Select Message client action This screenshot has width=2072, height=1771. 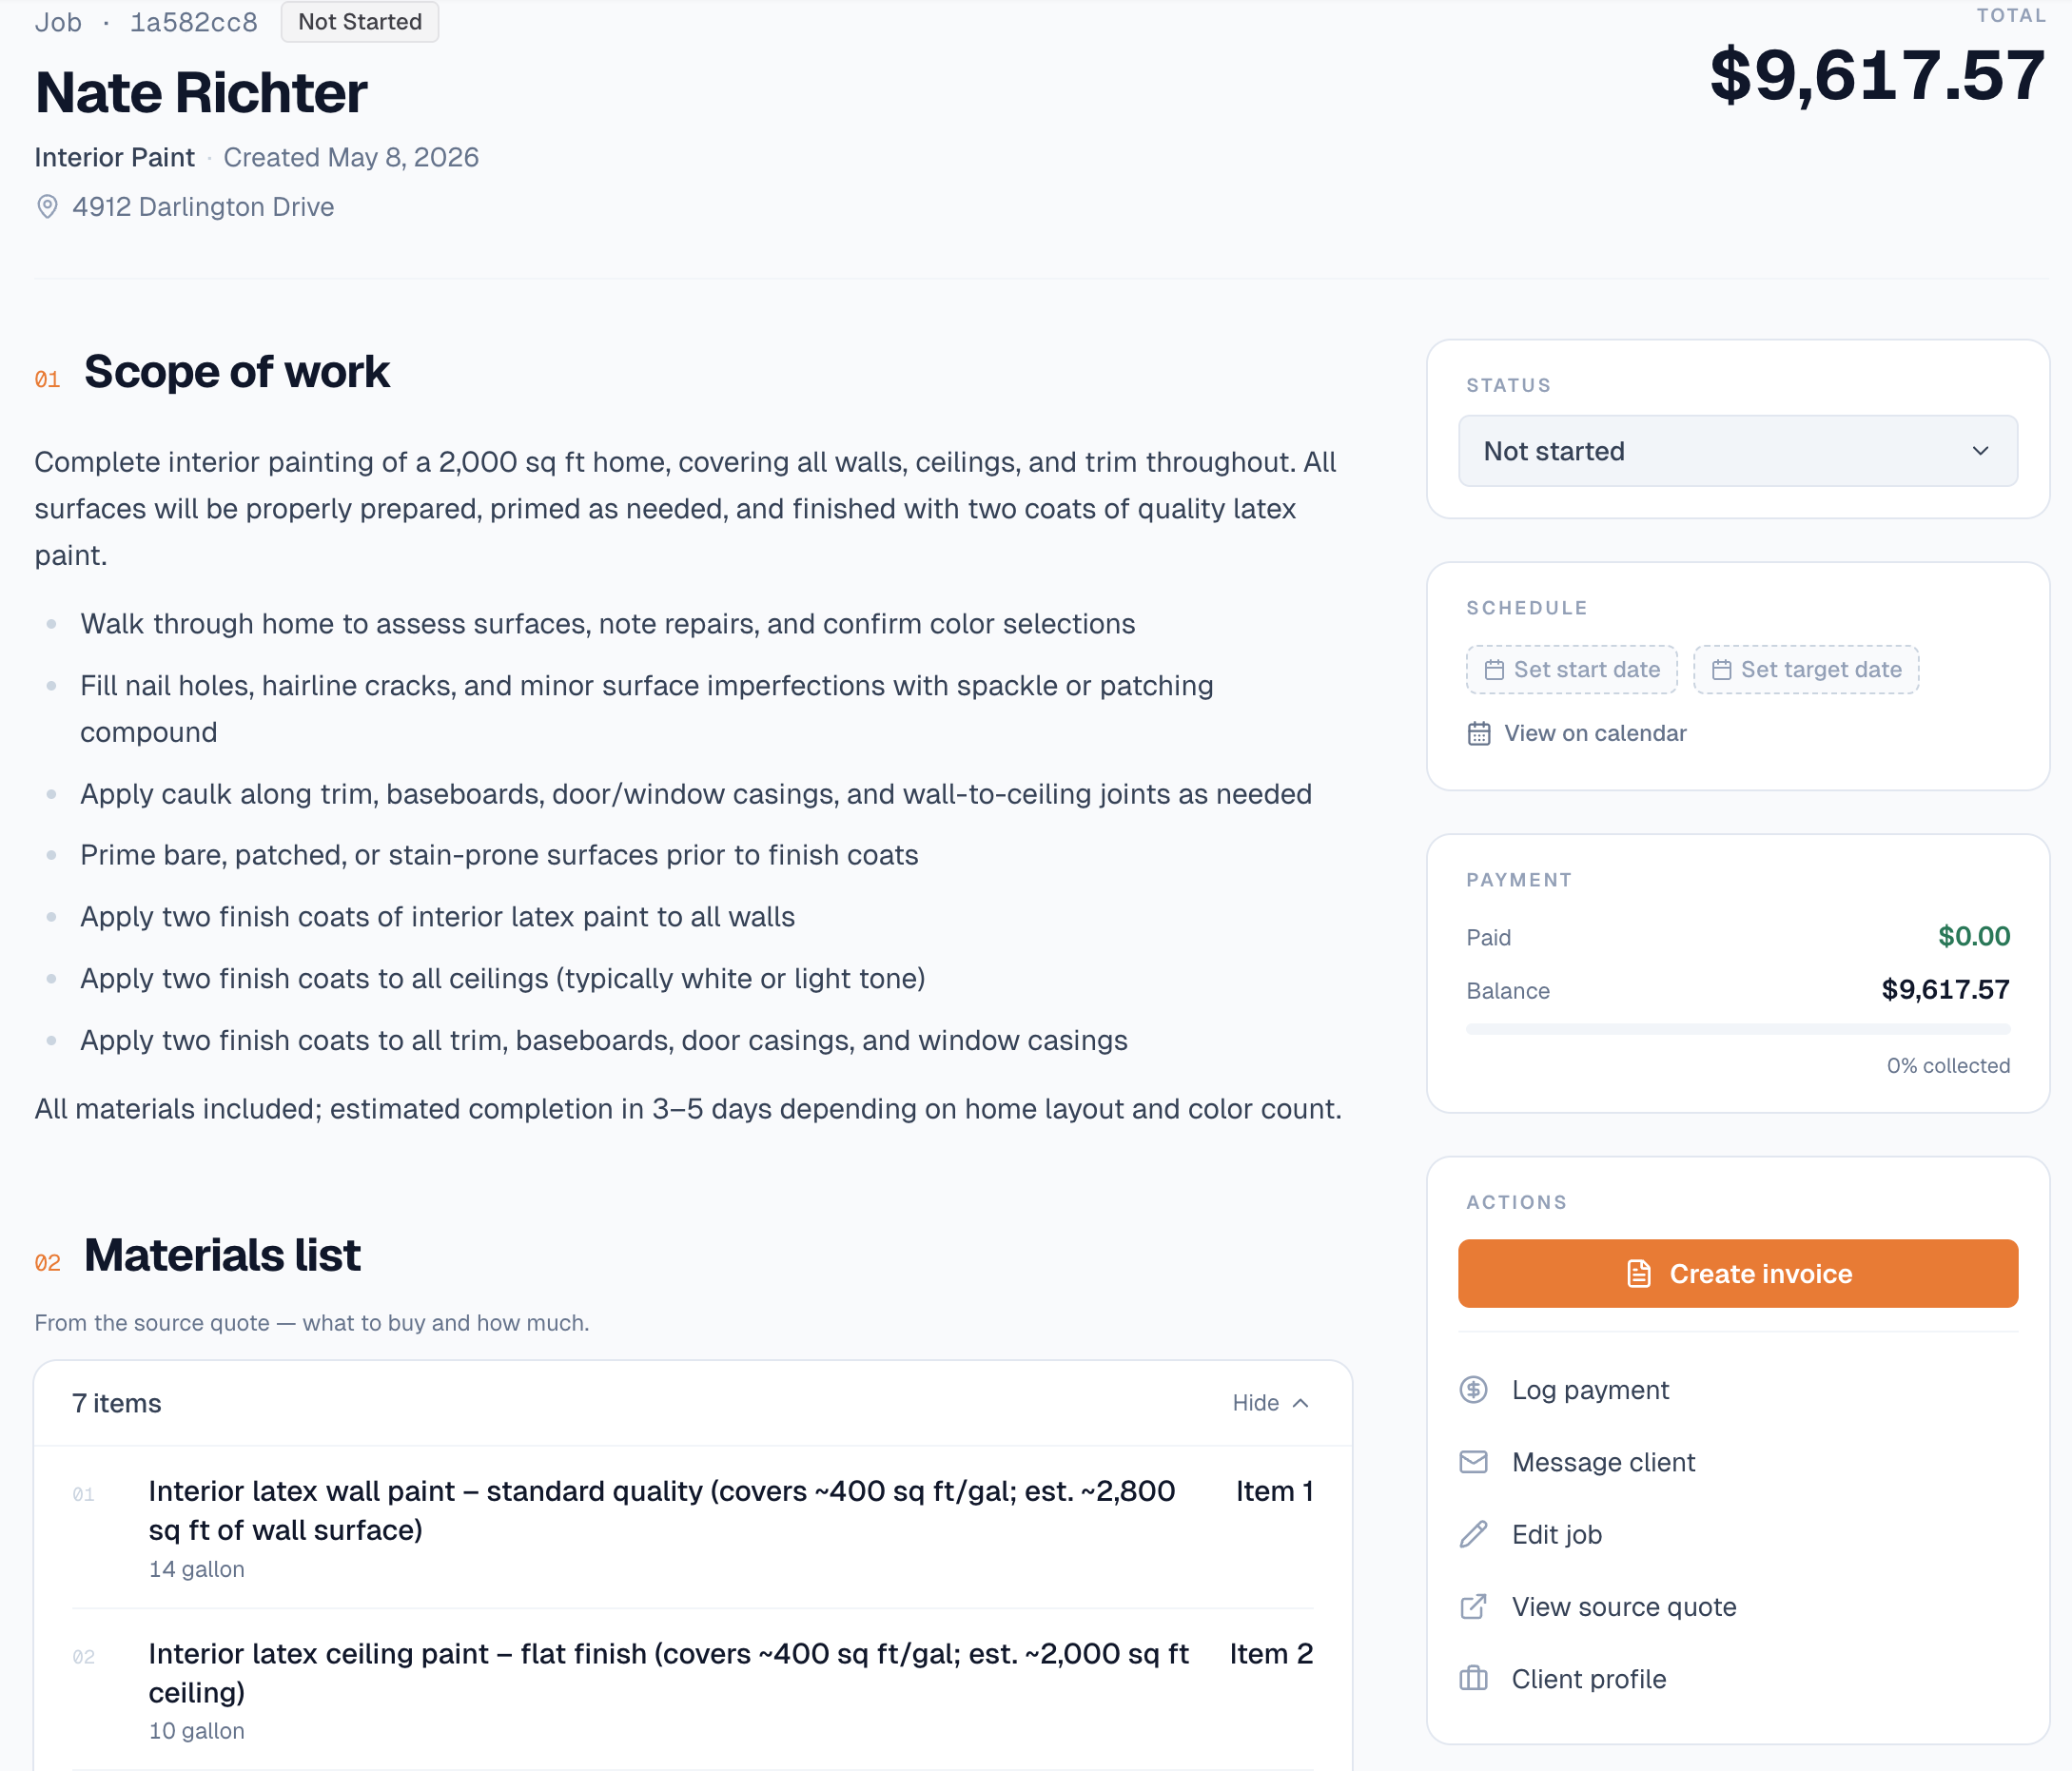pyautogui.click(x=1603, y=1462)
